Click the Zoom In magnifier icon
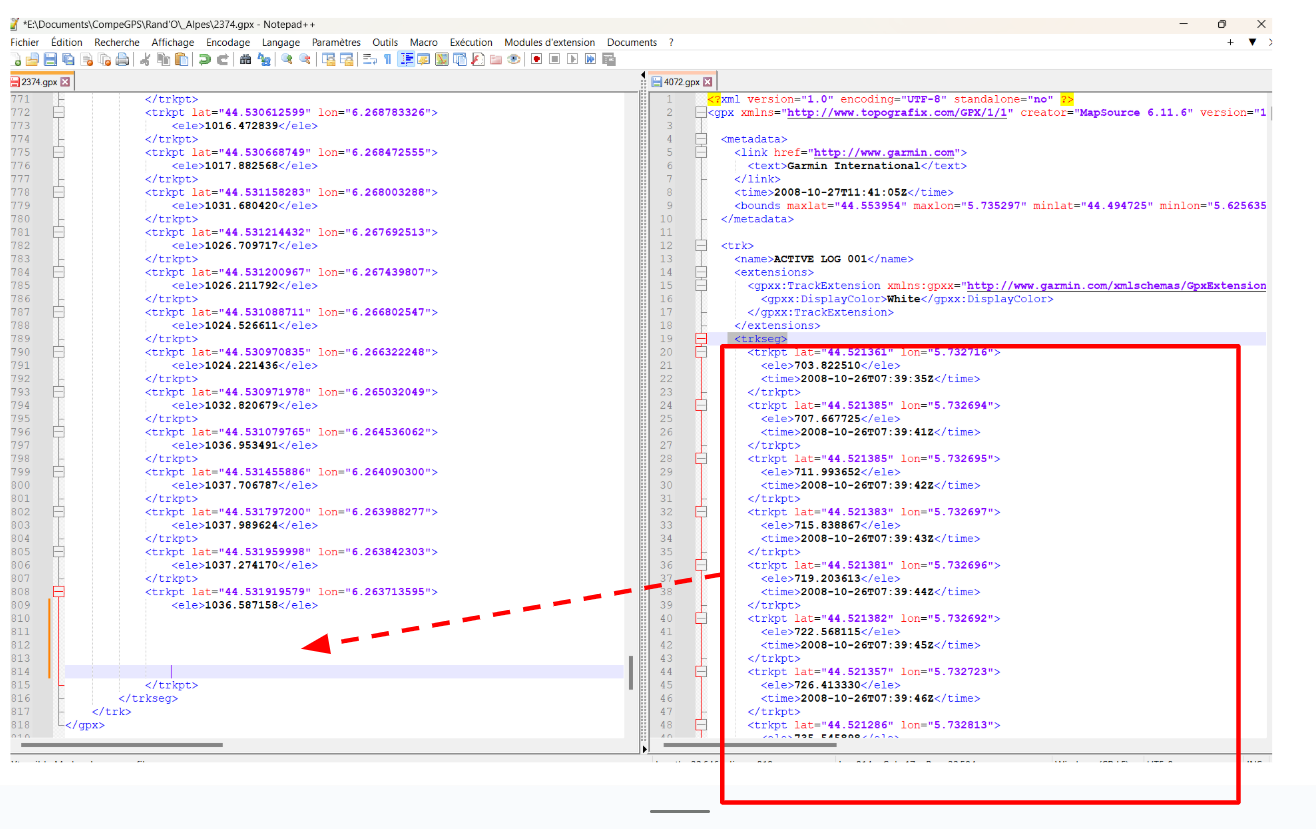The height and width of the screenshot is (829, 1316). pyautogui.click(x=286, y=59)
